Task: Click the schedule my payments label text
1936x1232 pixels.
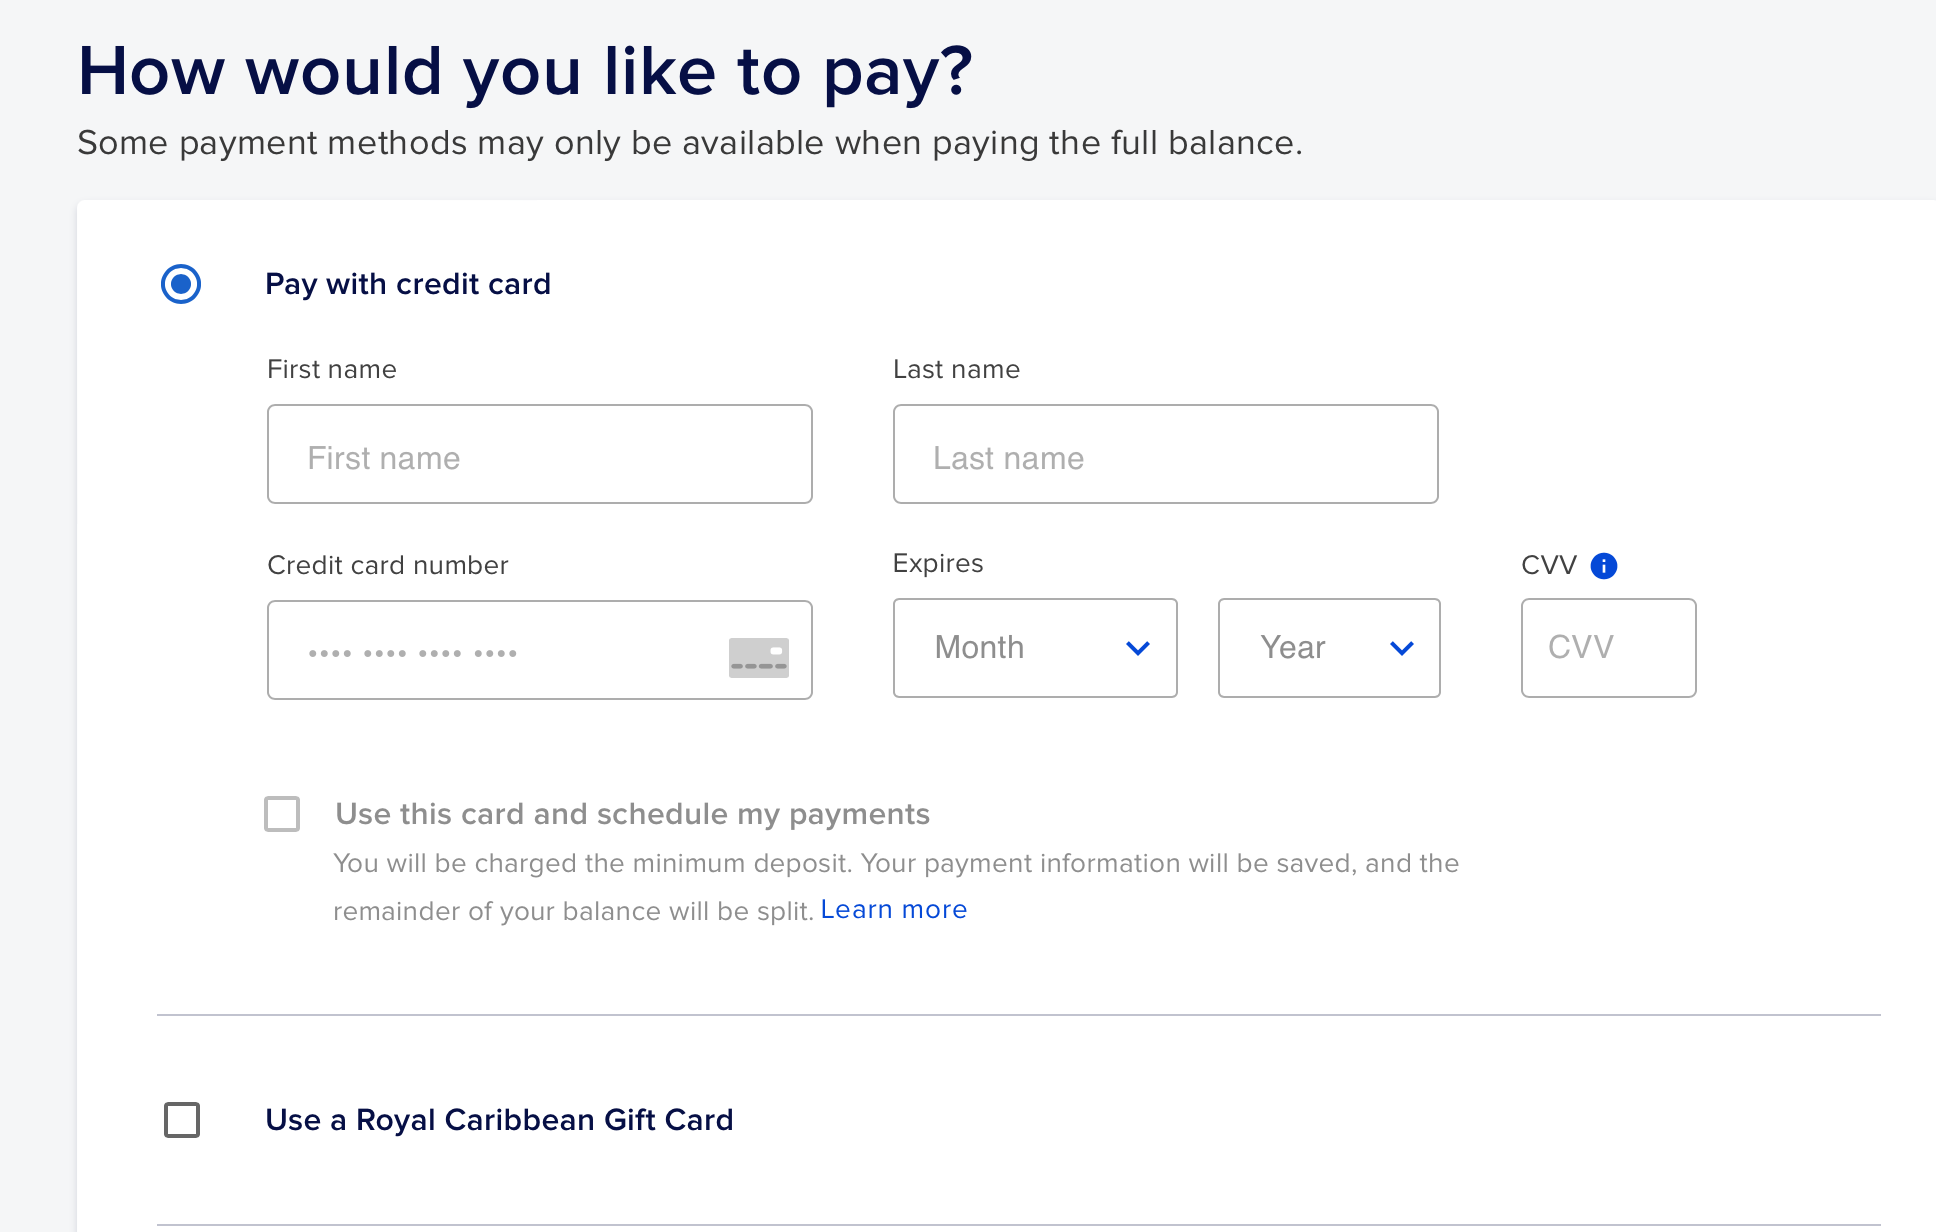Action: click(x=632, y=814)
